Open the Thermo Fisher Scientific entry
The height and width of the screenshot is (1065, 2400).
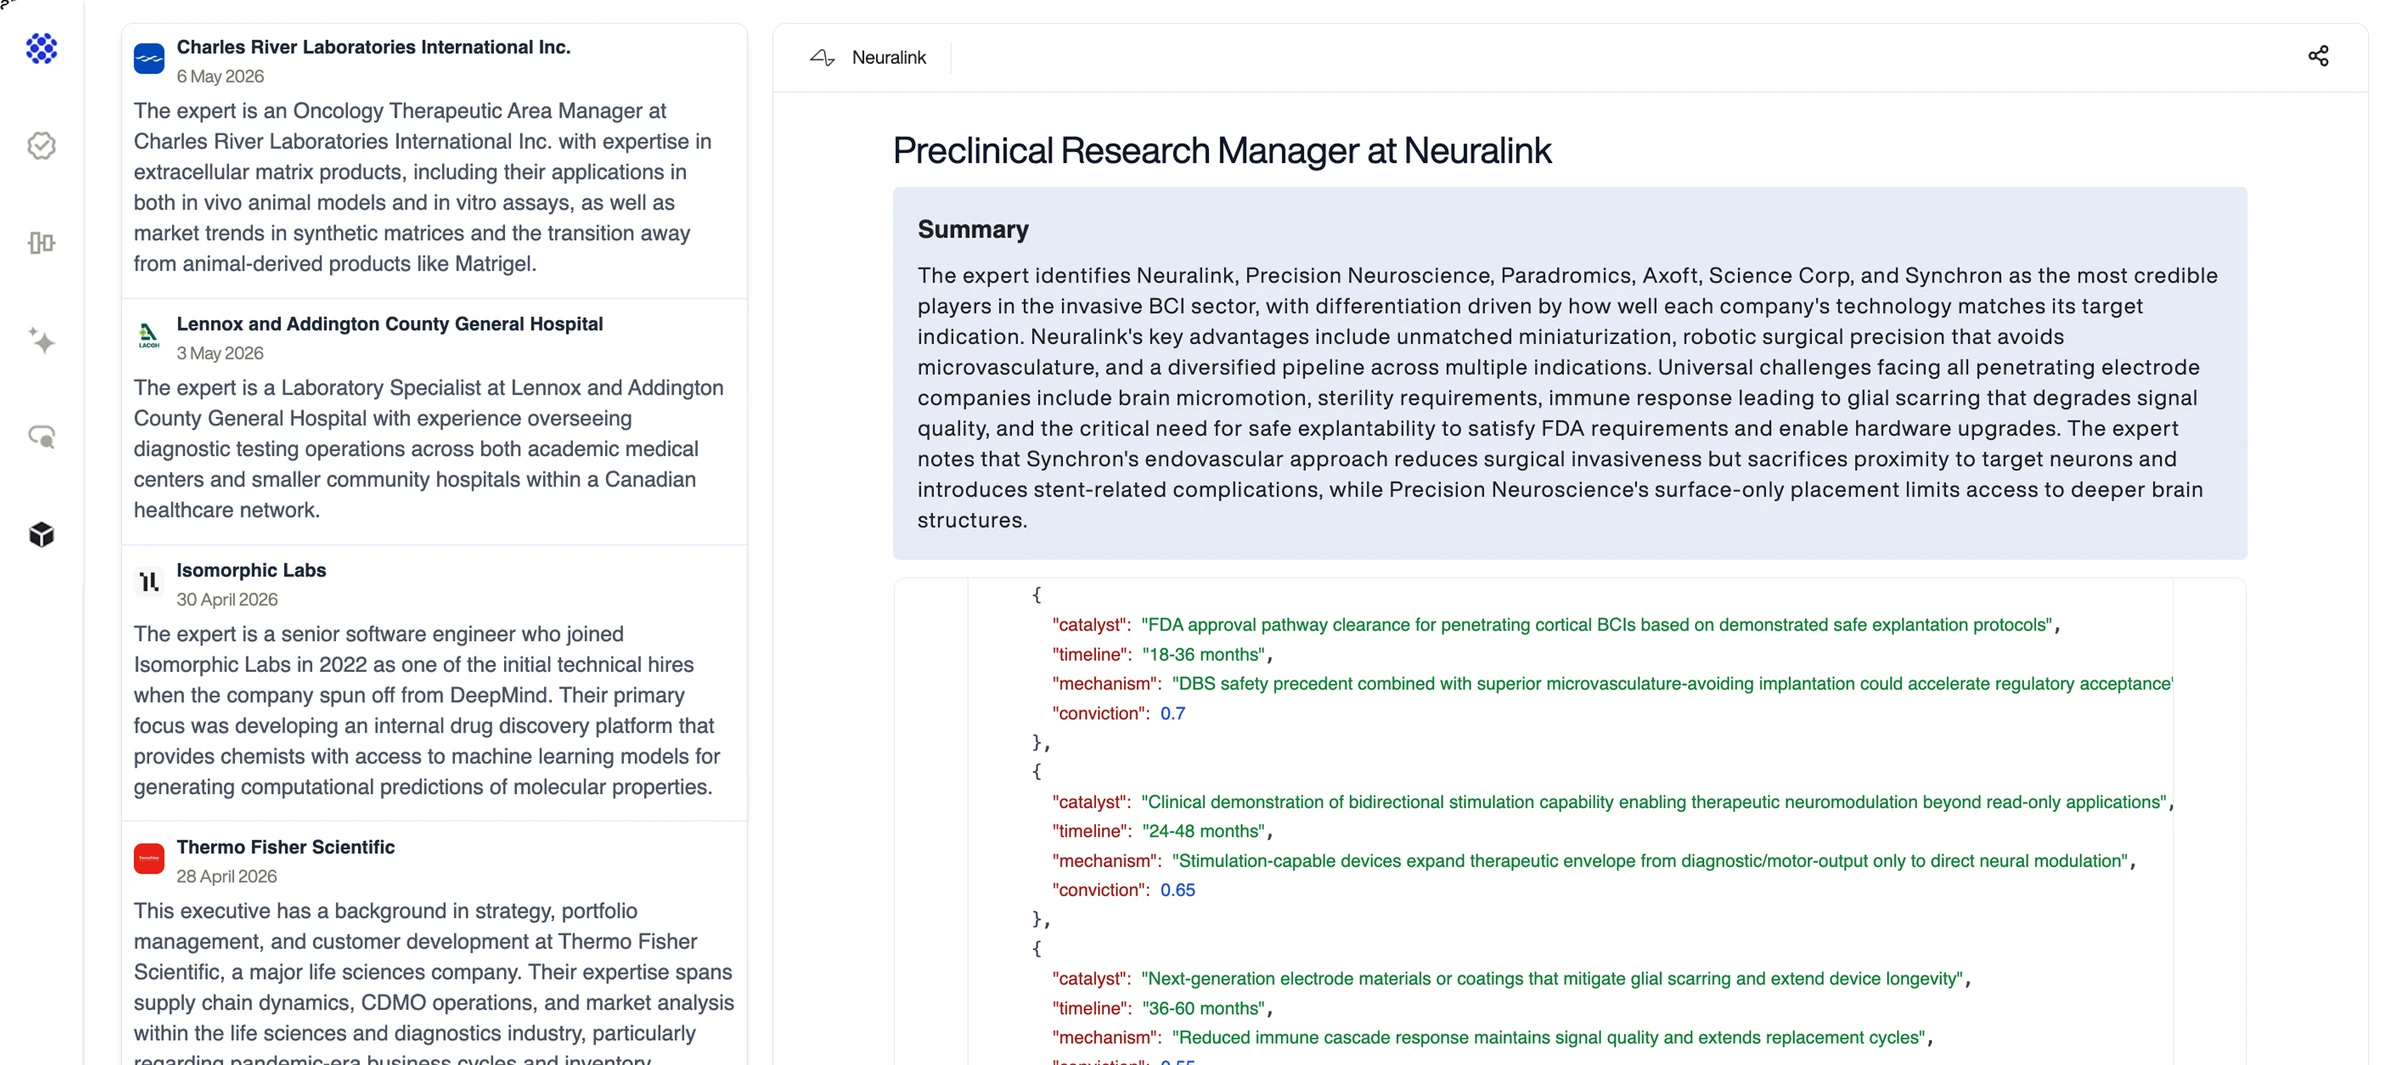(x=435, y=944)
